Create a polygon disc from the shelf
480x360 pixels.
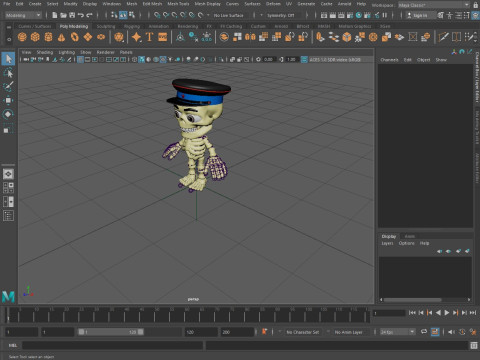101,37
